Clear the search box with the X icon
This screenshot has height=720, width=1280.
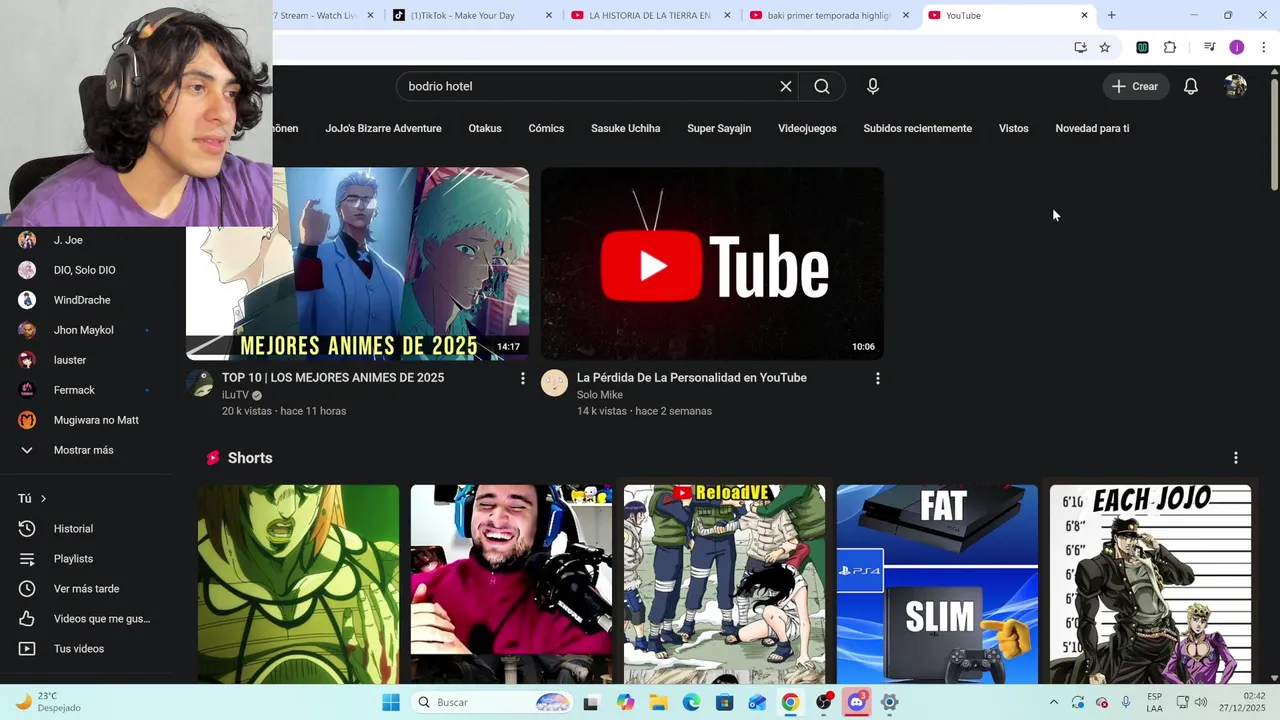(x=786, y=86)
